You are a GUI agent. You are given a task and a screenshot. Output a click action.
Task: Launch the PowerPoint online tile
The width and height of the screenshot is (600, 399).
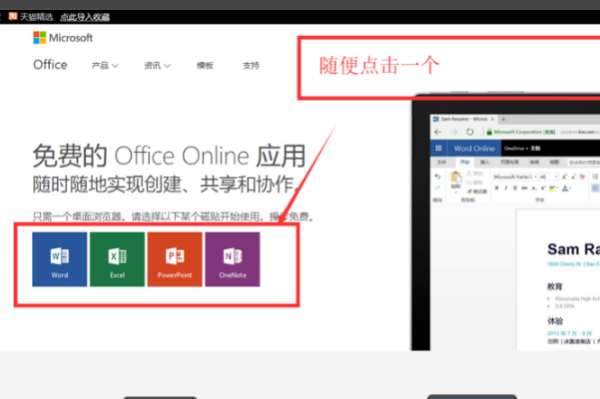point(175,259)
